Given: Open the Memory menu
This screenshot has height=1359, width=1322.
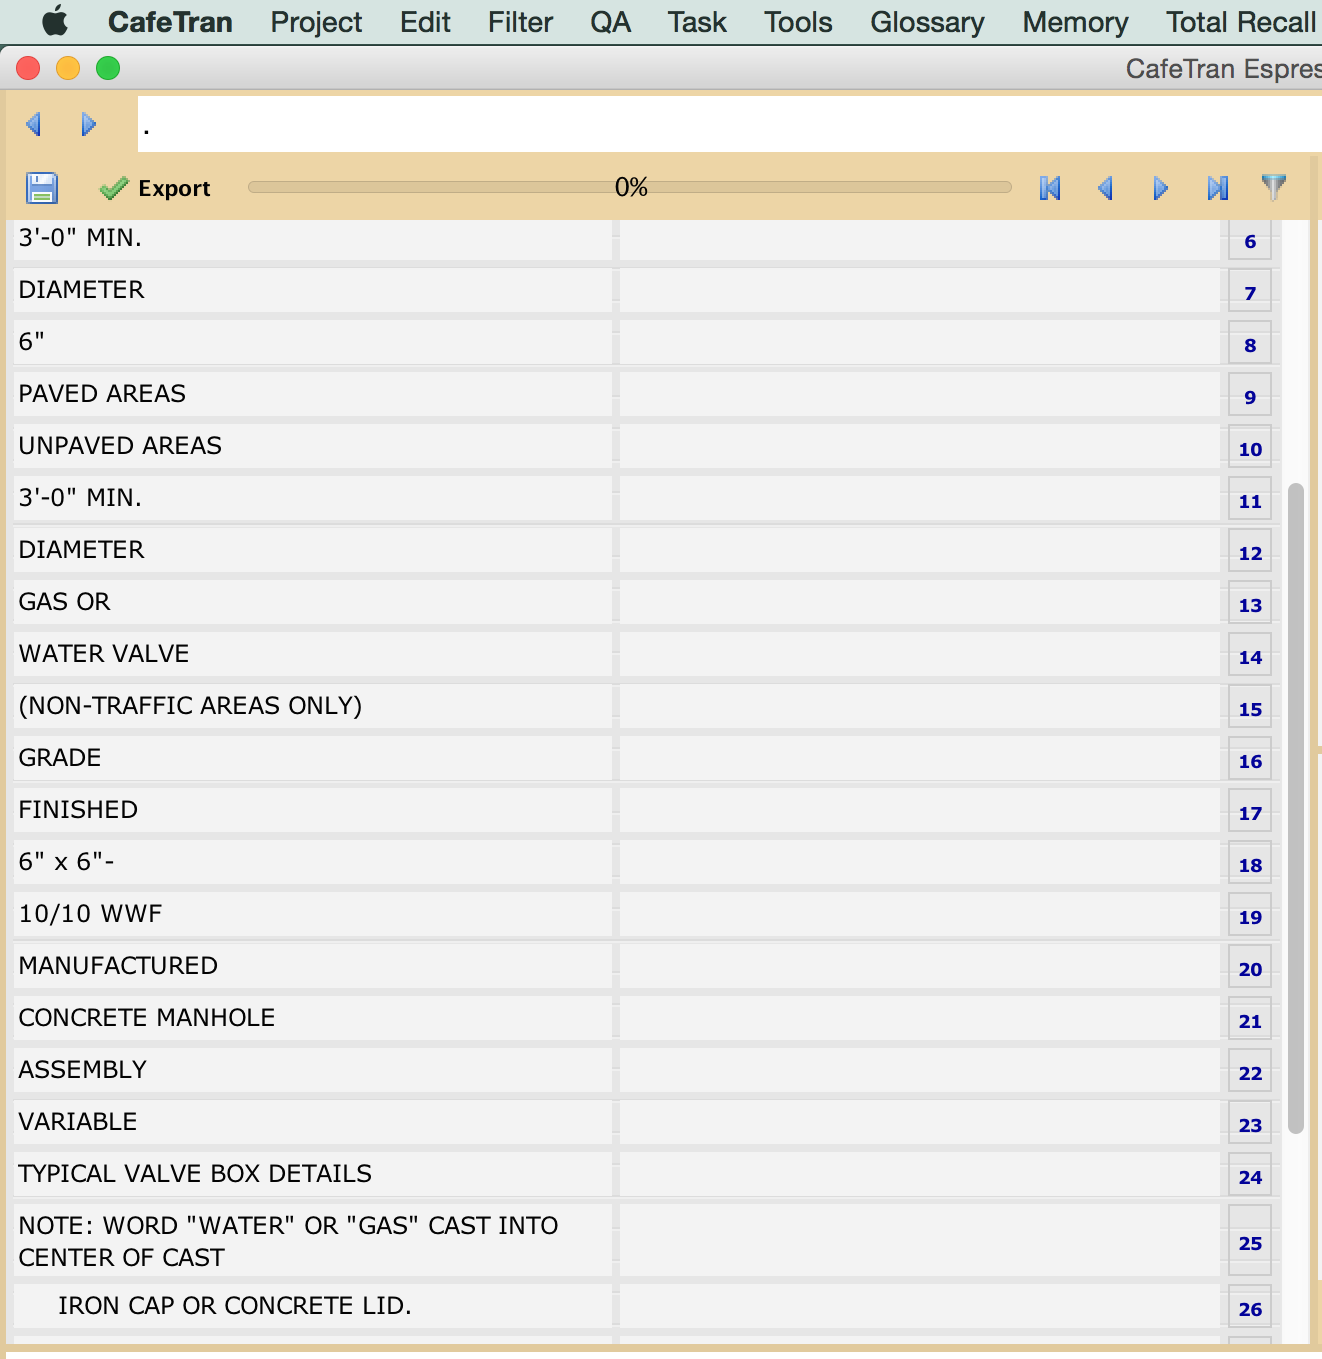Looking at the screenshot, I should [1075, 22].
